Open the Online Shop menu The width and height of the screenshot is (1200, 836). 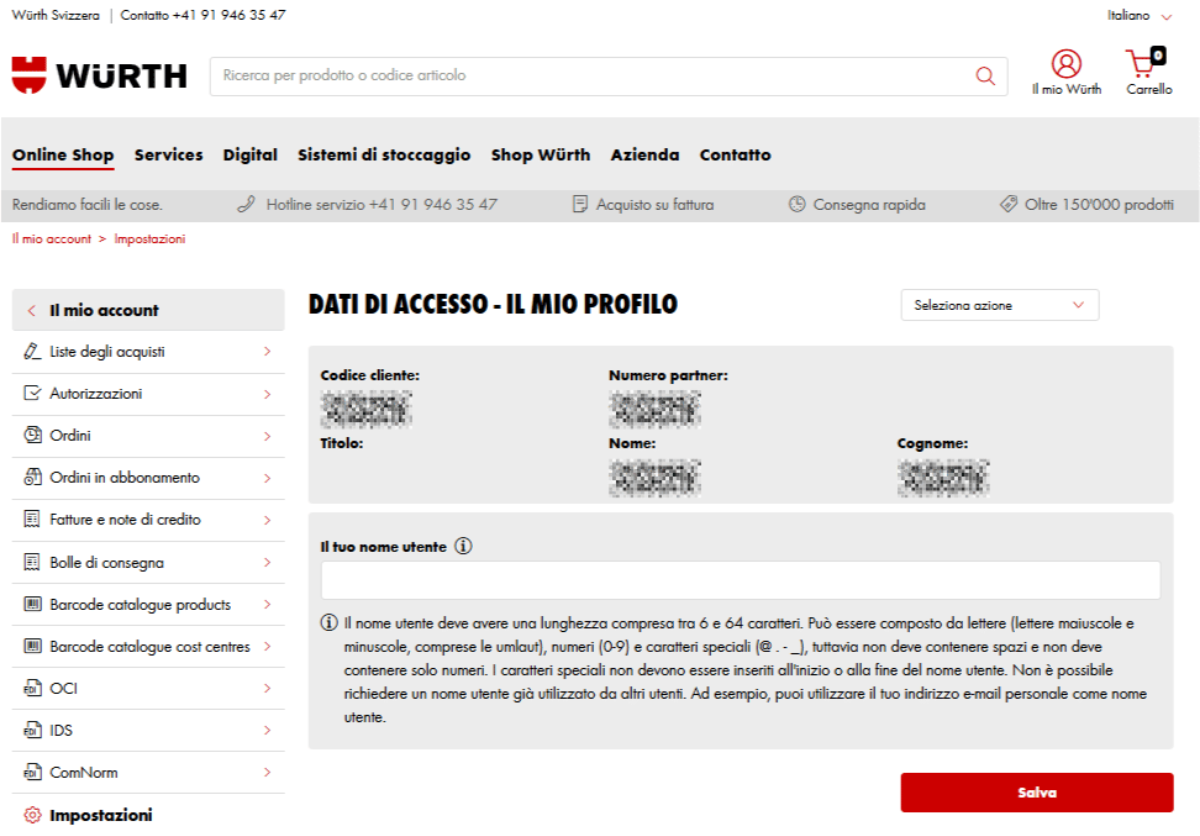point(63,155)
